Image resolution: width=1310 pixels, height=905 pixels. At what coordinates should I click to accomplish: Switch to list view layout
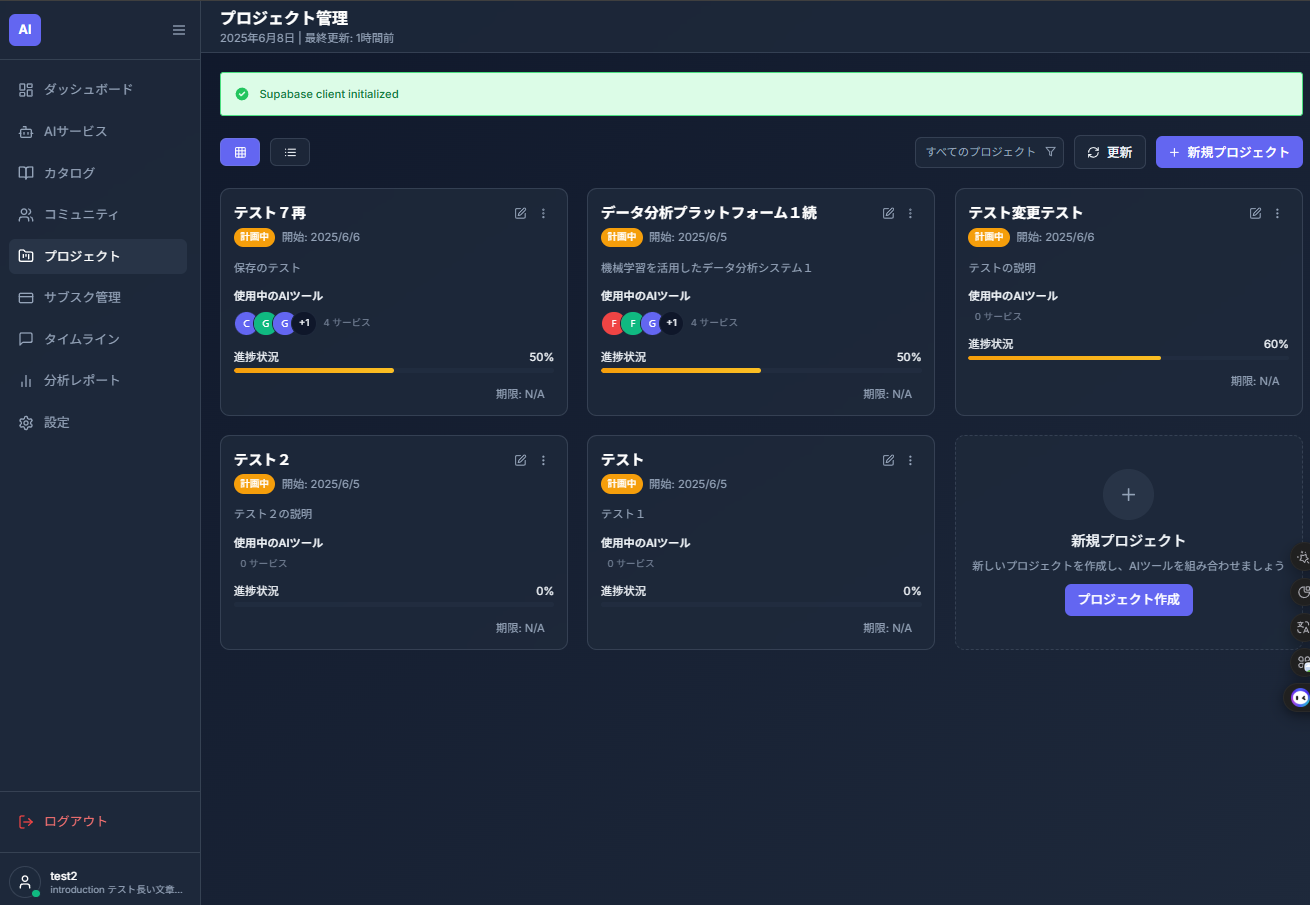[290, 152]
